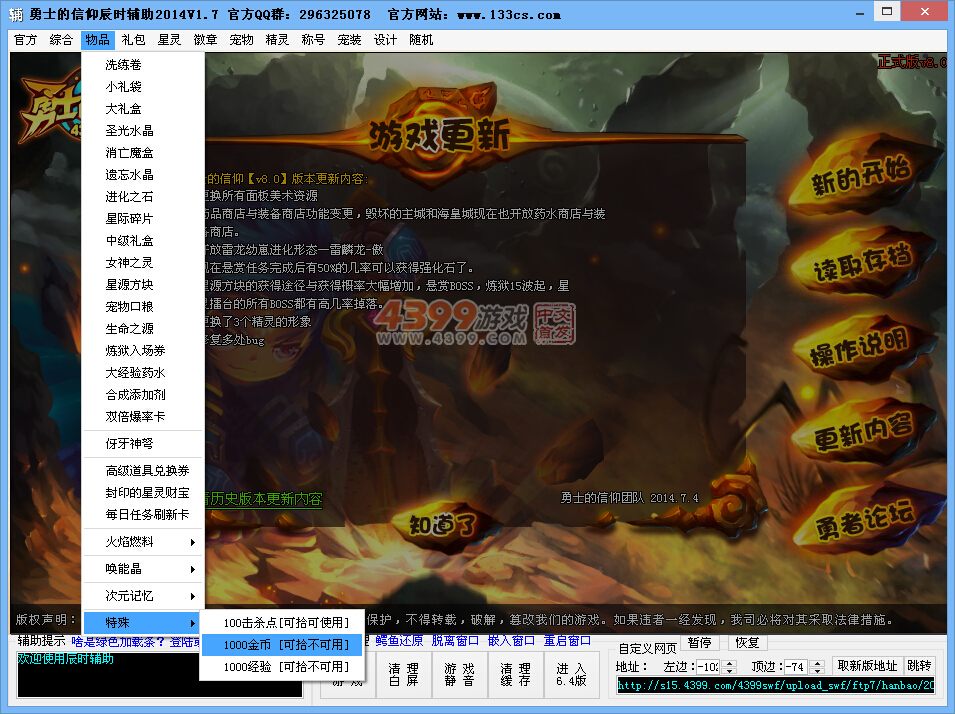Open the 星灵 menu
The image size is (955, 714).
click(169, 40)
